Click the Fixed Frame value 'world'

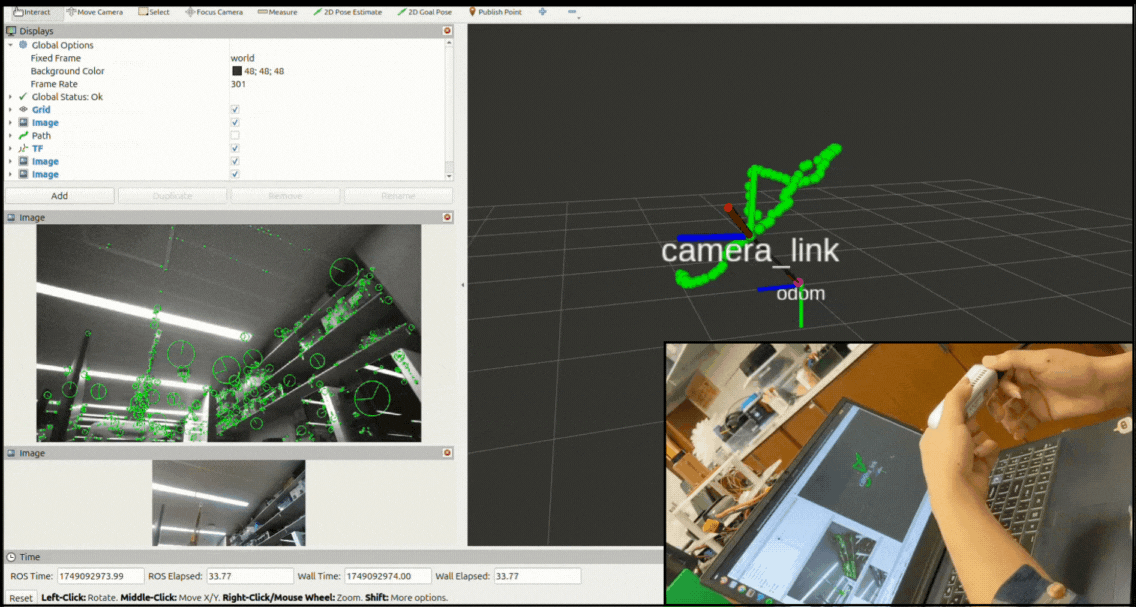[243, 58]
